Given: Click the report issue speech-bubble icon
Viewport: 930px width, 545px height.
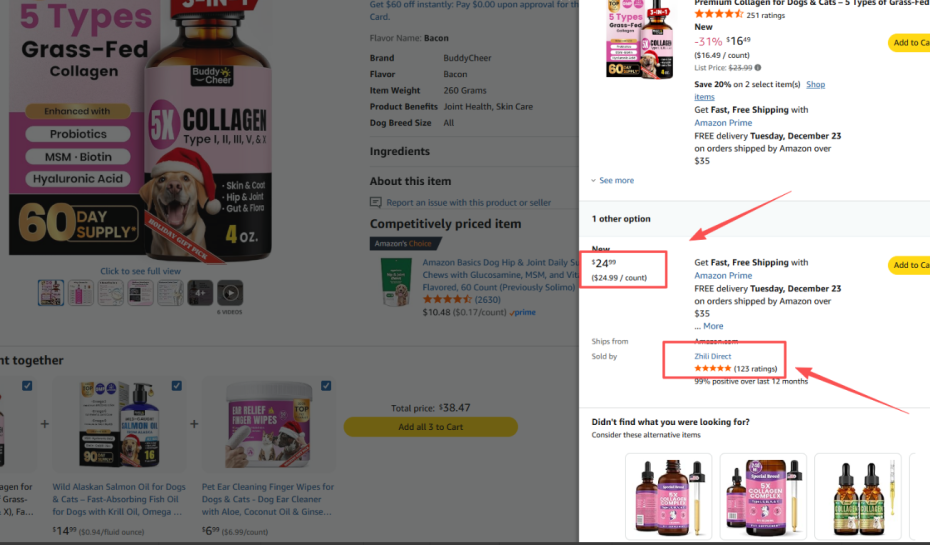Looking at the screenshot, I should coord(375,203).
